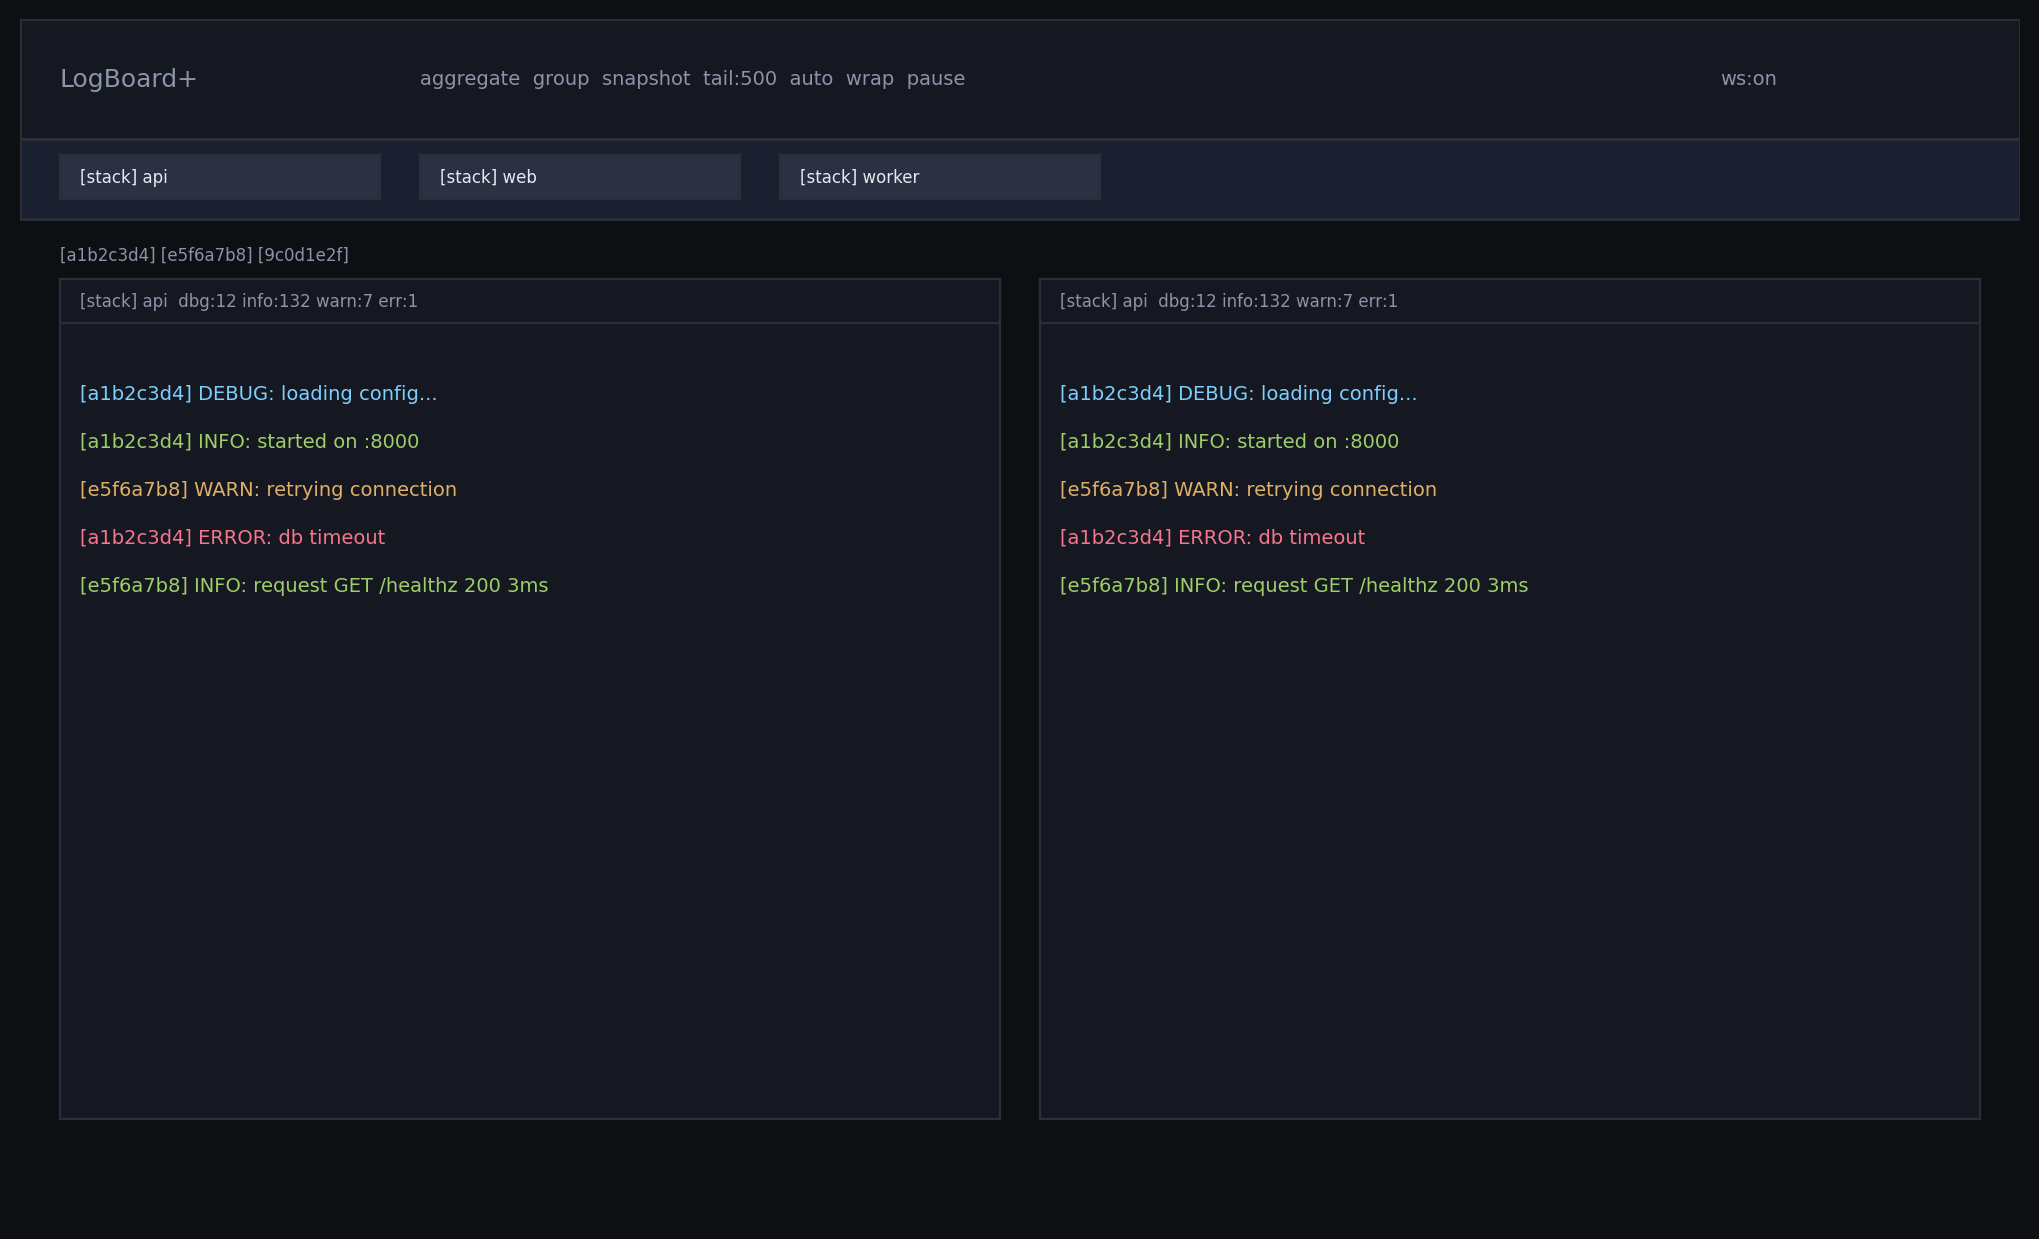Select WARN retrying connection line in right panel
This screenshot has width=2039, height=1239.
point(1247,490)
